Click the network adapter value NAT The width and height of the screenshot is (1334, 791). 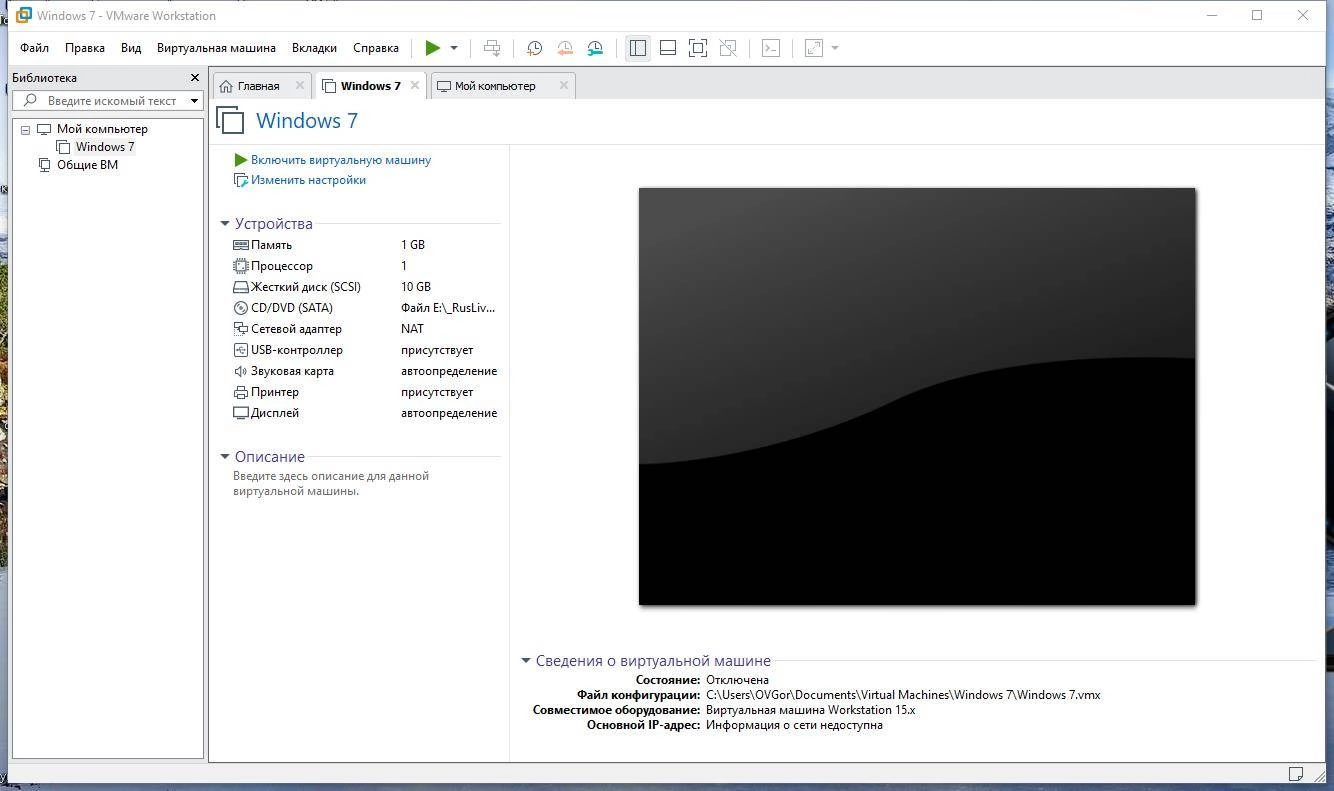(x=412, y=329)
